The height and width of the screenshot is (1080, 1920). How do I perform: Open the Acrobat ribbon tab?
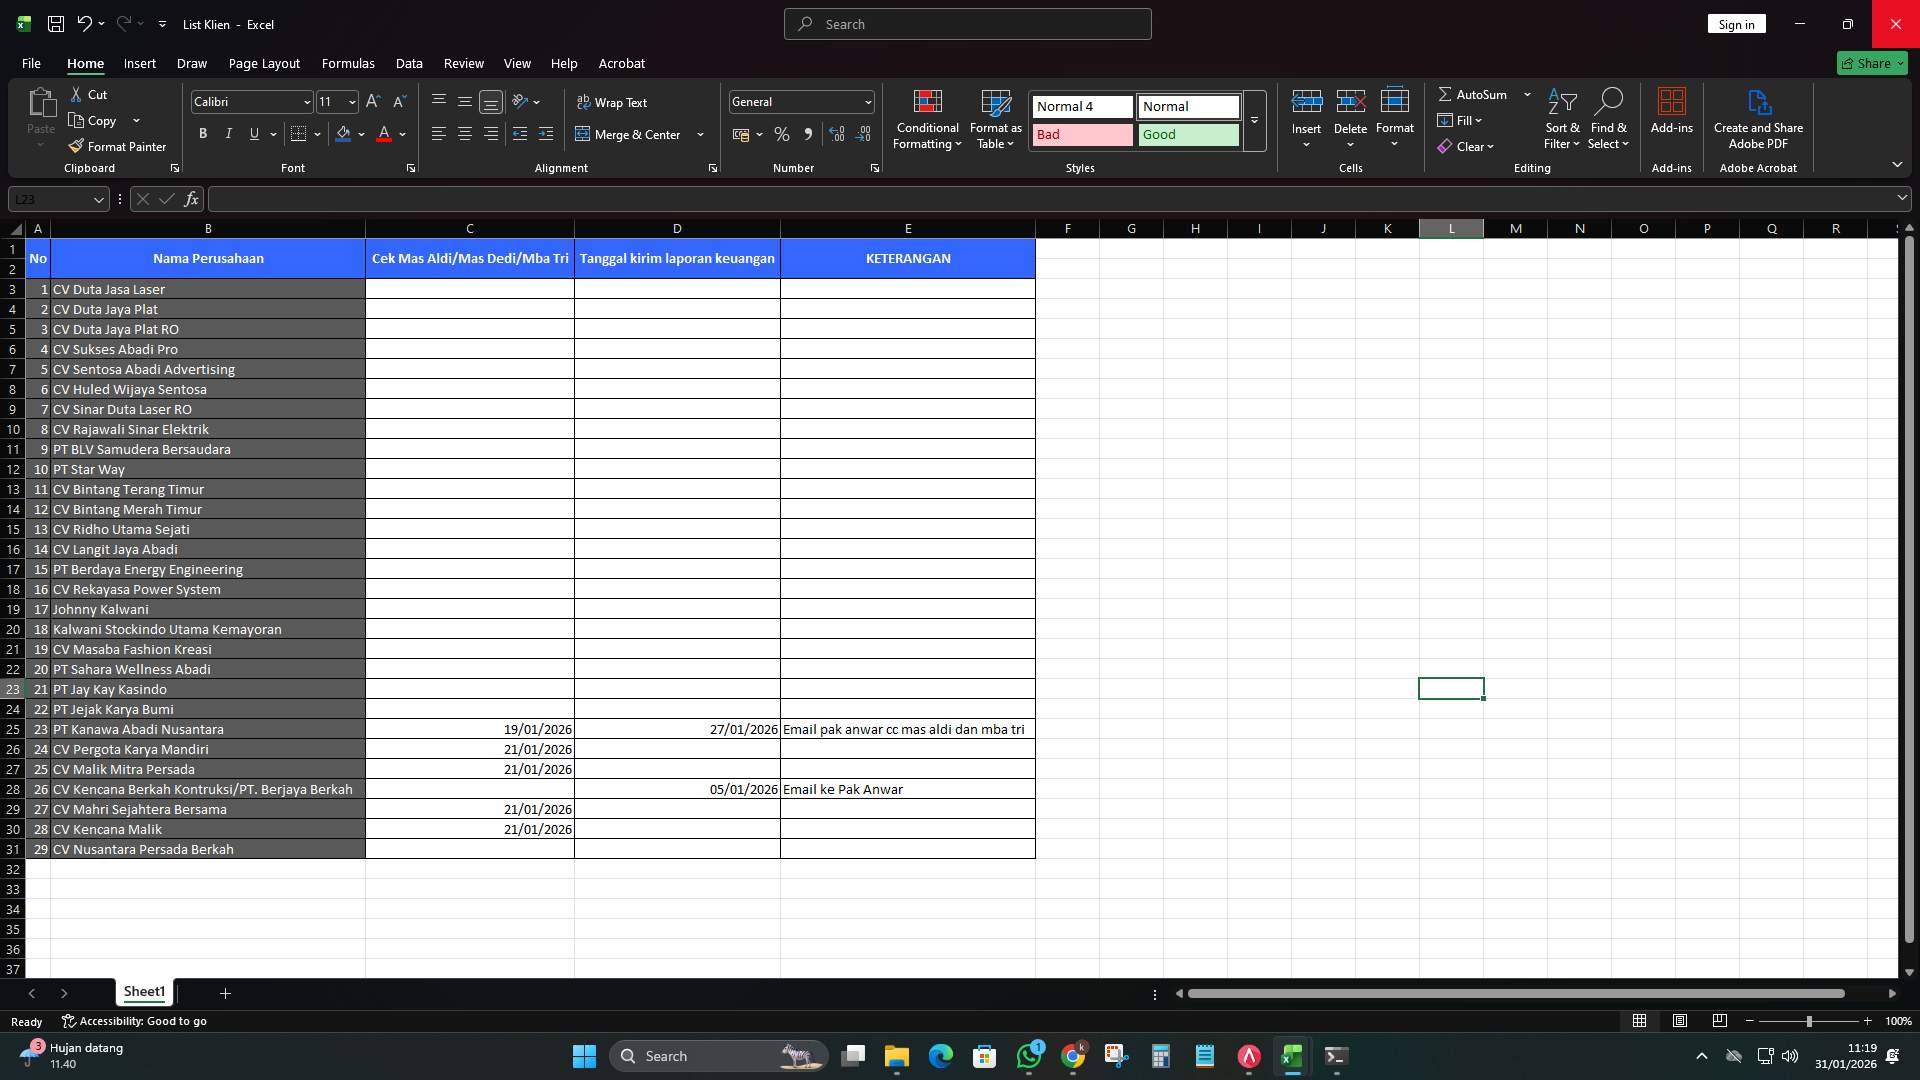621,63
